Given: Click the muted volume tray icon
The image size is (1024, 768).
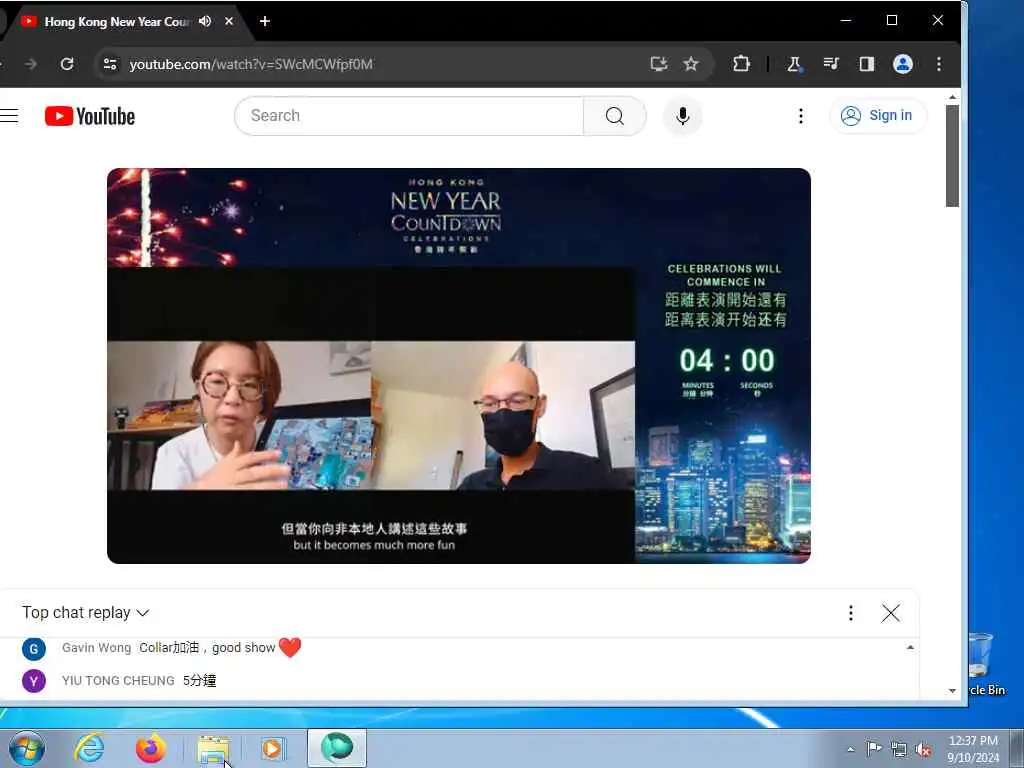Looking at the screenshot, I should (x=923, y=750).
